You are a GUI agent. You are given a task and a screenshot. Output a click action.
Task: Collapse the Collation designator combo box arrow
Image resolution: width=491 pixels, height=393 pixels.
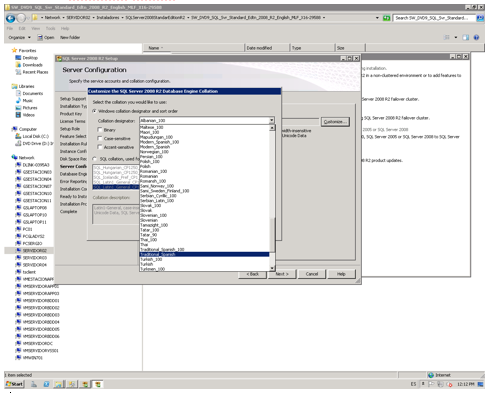pos(272,120)
